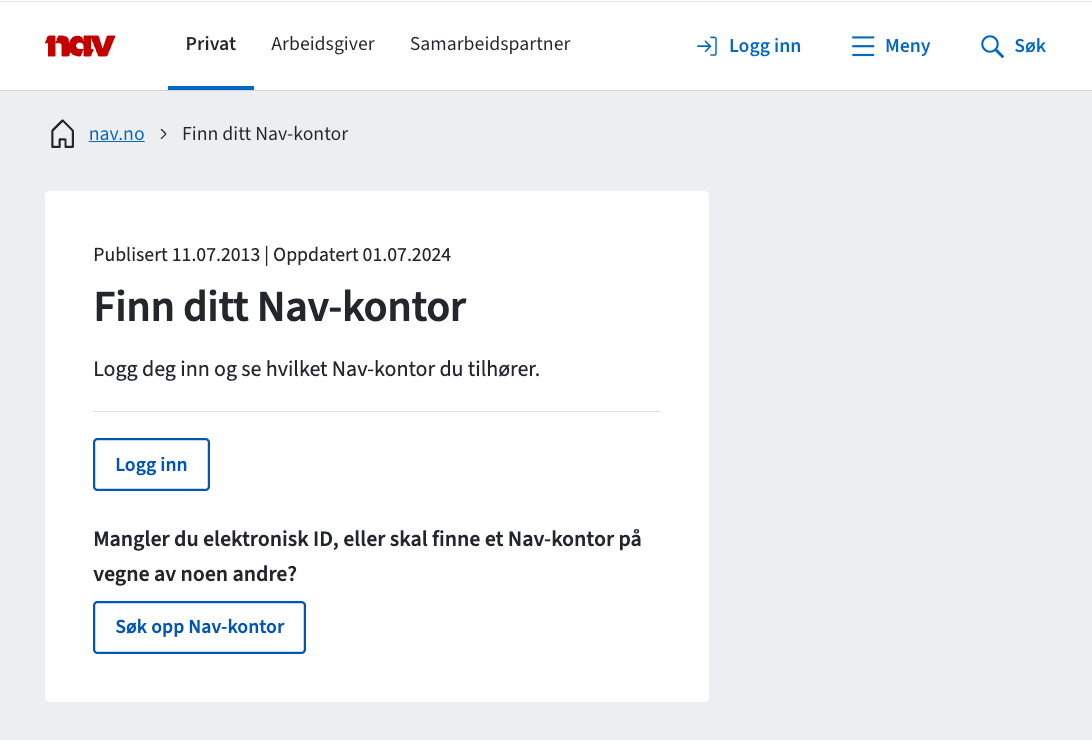The image size is (1092, 740).
Task: Click the home icon in the breadcrumb
Action: pyautogui.click(x=61, y=132)
